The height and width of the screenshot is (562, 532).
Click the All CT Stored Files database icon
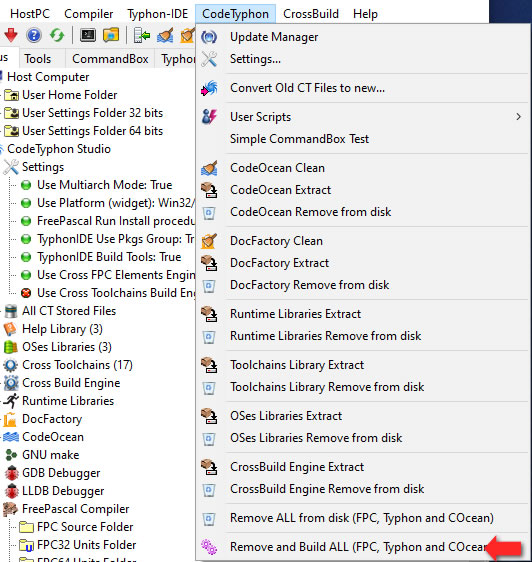[11, 311]
